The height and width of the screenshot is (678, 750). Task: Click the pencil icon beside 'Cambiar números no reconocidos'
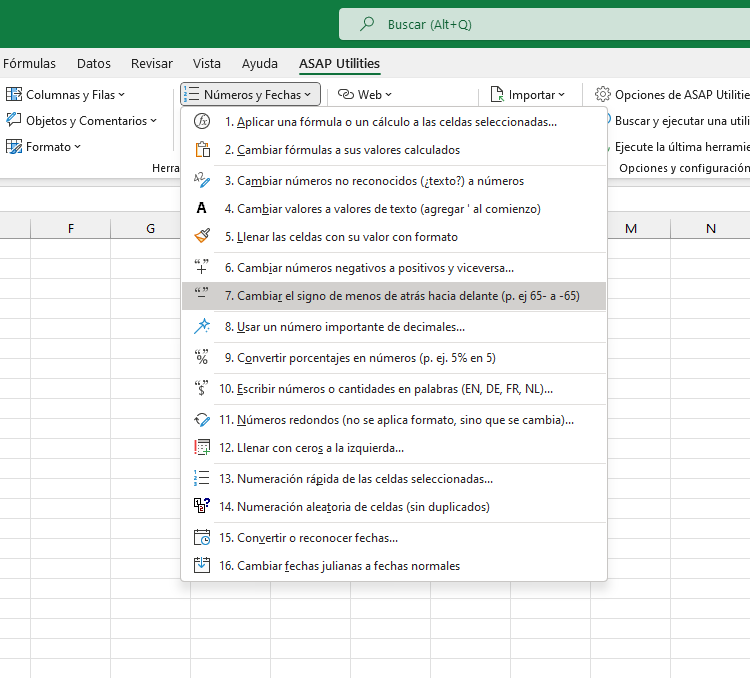(x=202, y=180)
